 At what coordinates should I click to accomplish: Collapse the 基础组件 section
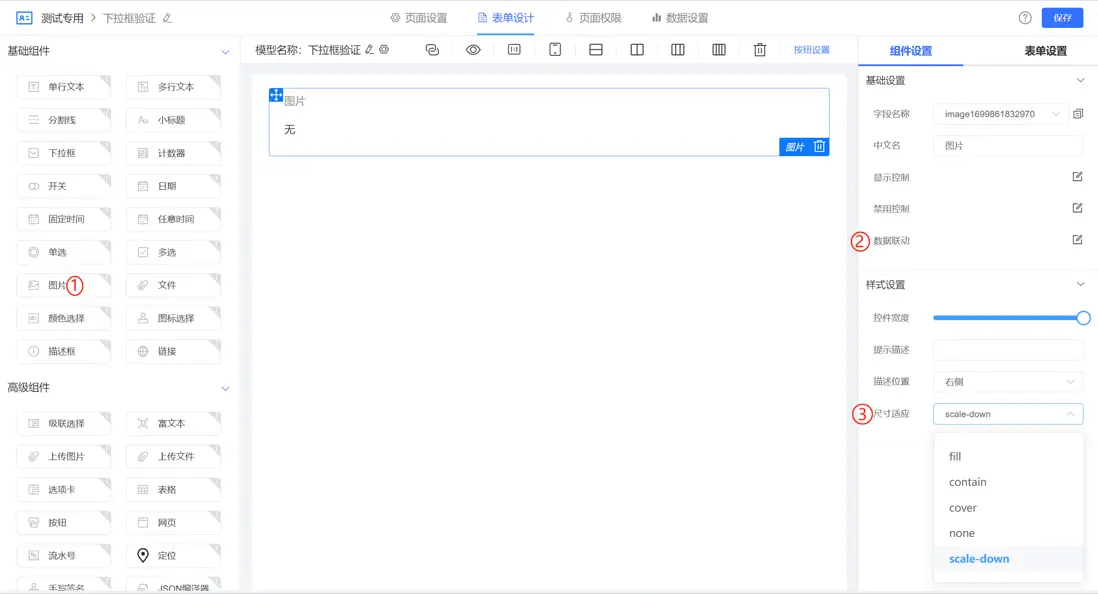point(225,49)
